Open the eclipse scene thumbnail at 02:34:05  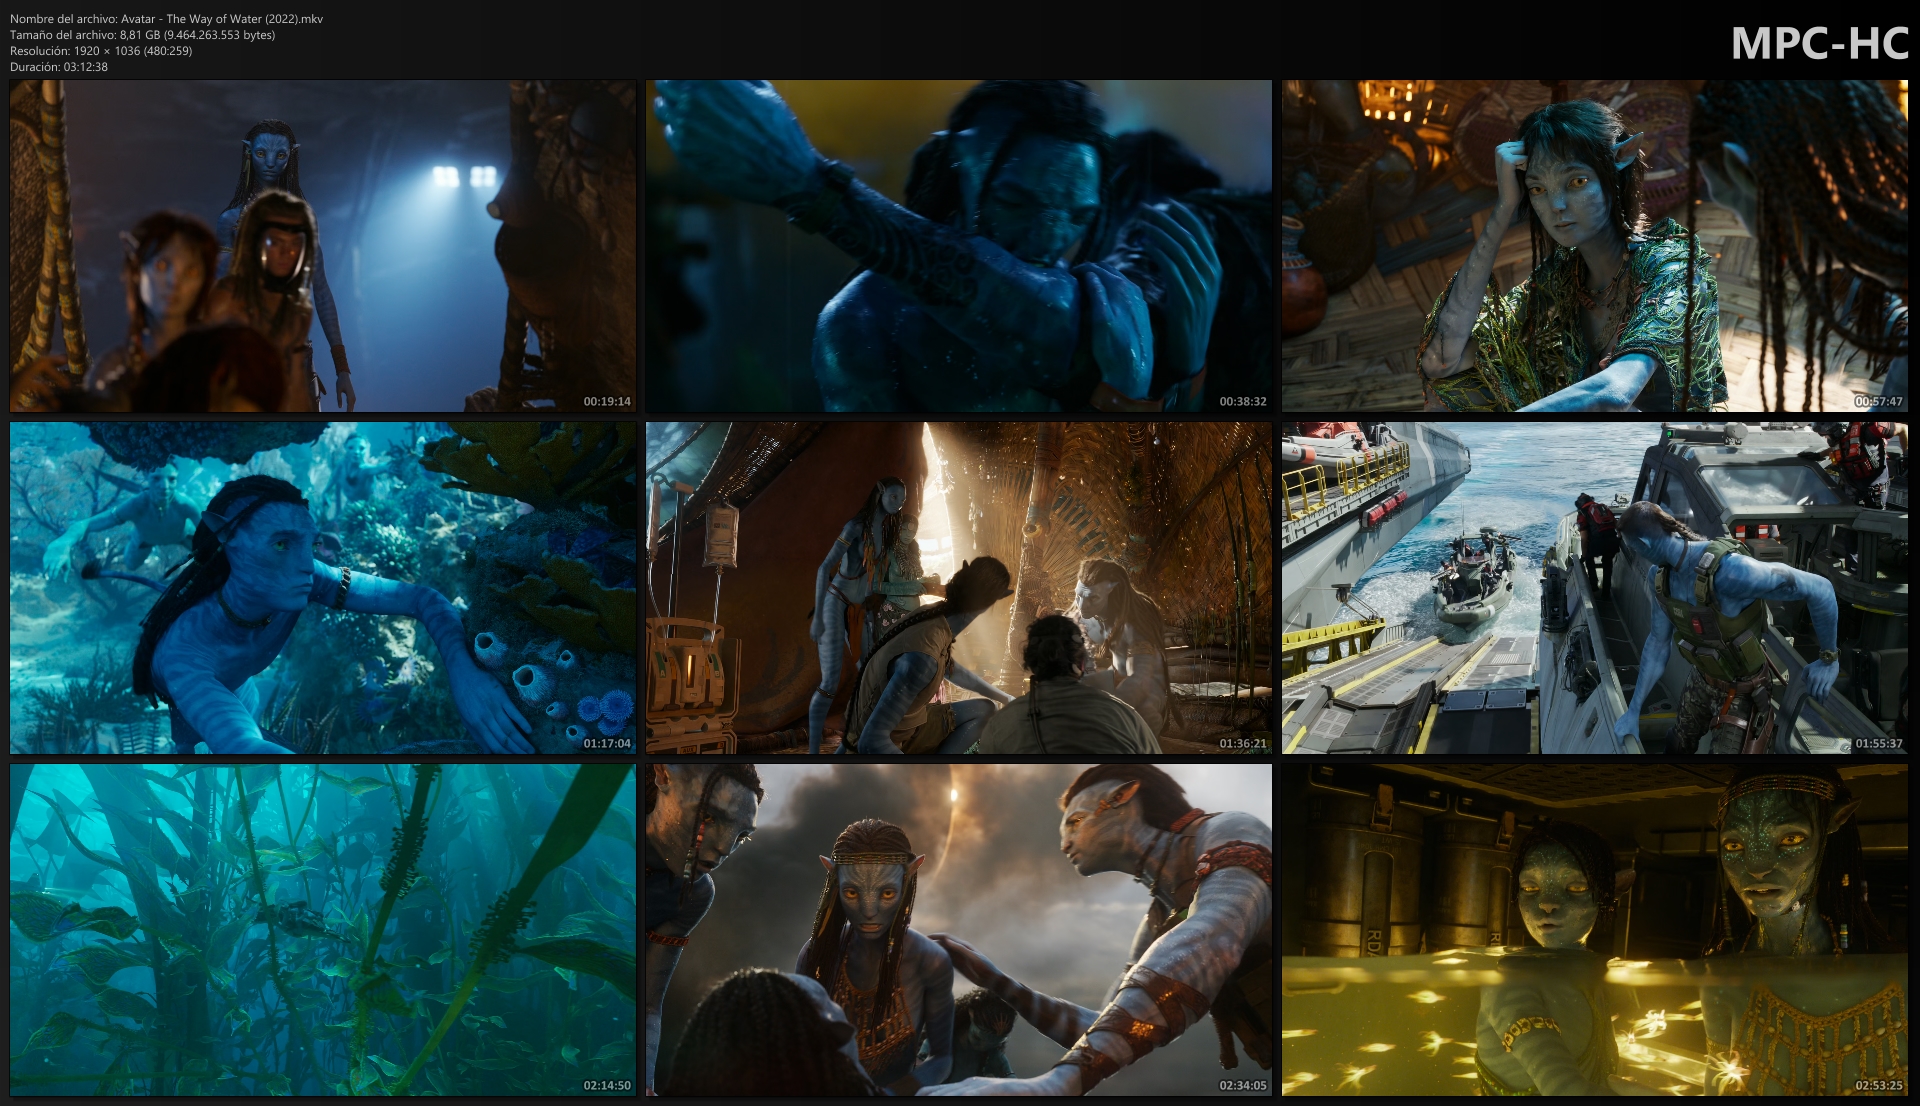(958, 929)
